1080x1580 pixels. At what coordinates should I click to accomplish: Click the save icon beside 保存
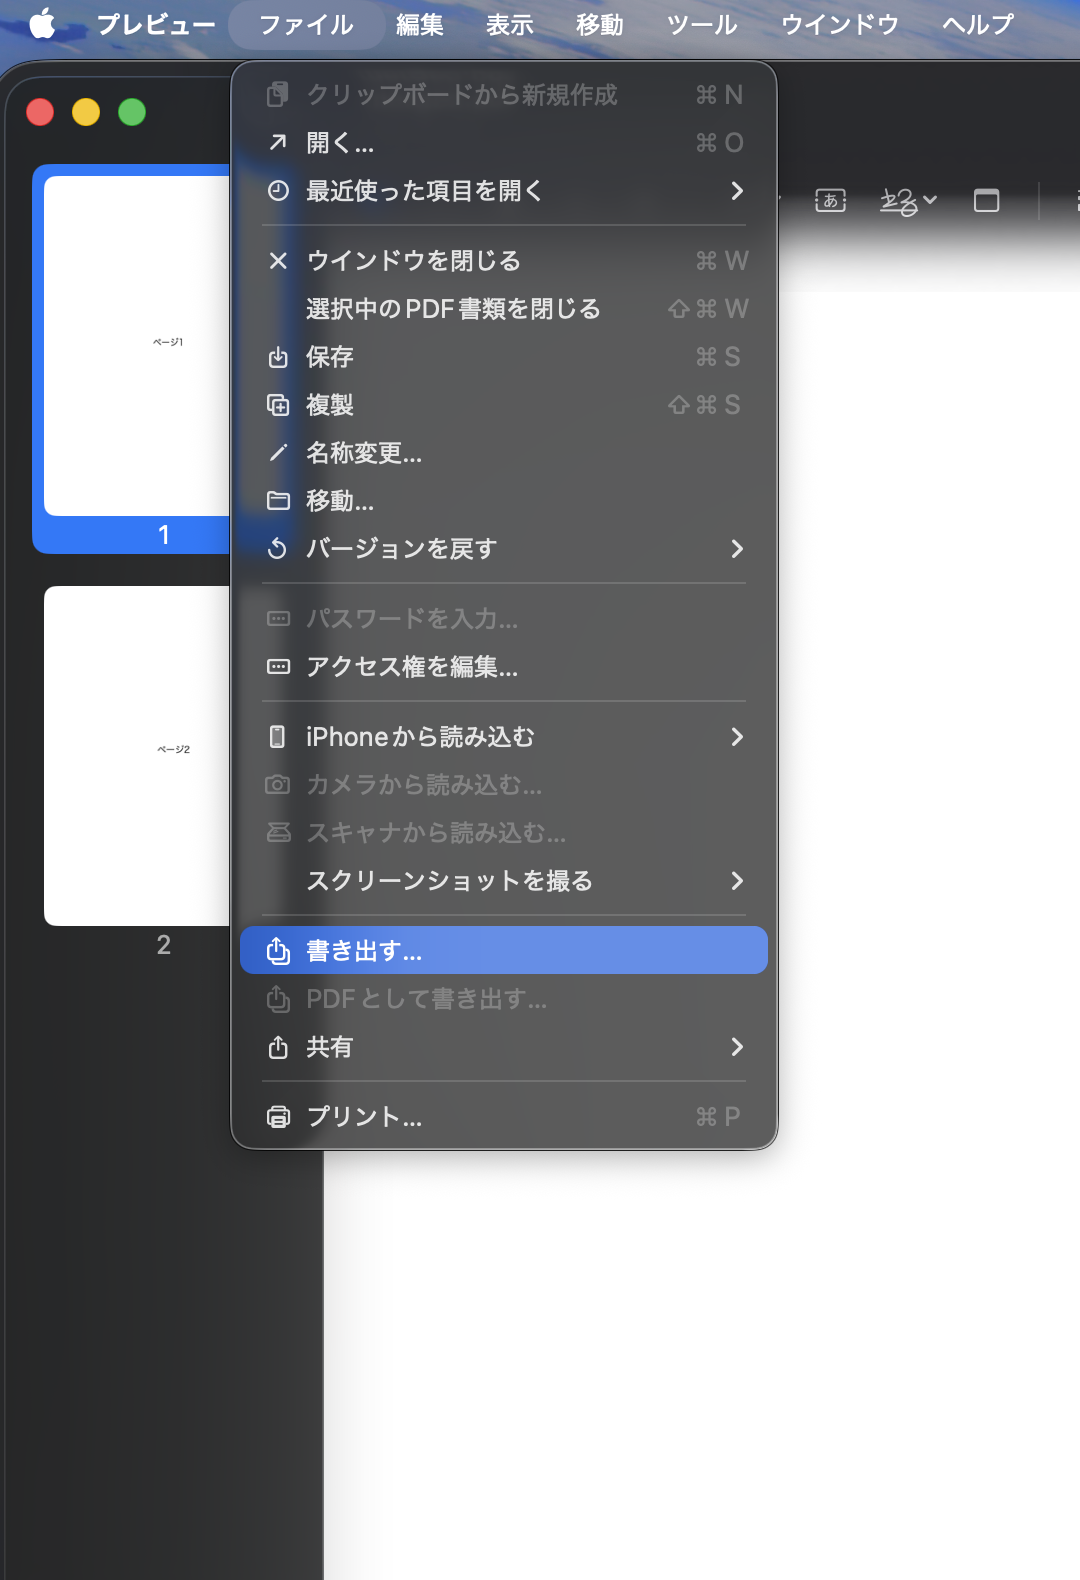278,357
